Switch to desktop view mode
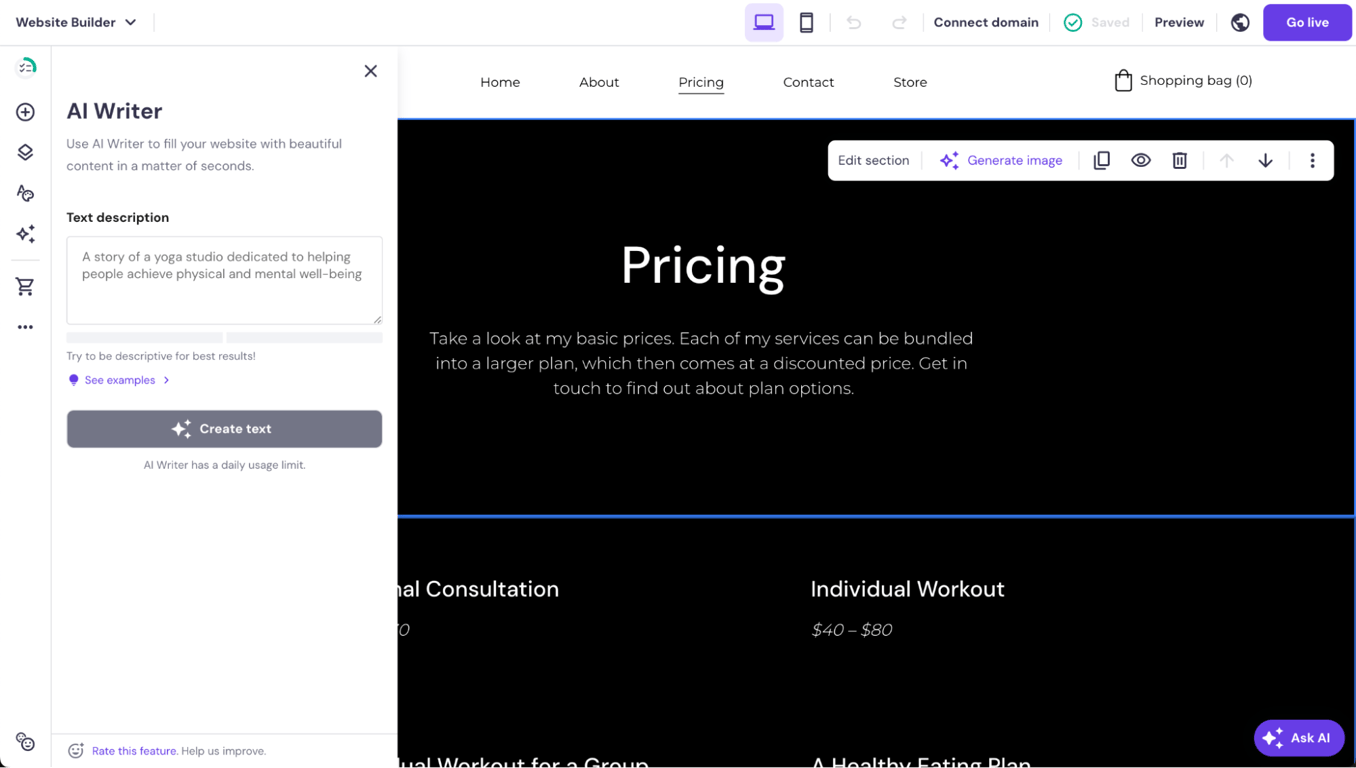This screenshot has height=768, width=1356. coord(763,21)
